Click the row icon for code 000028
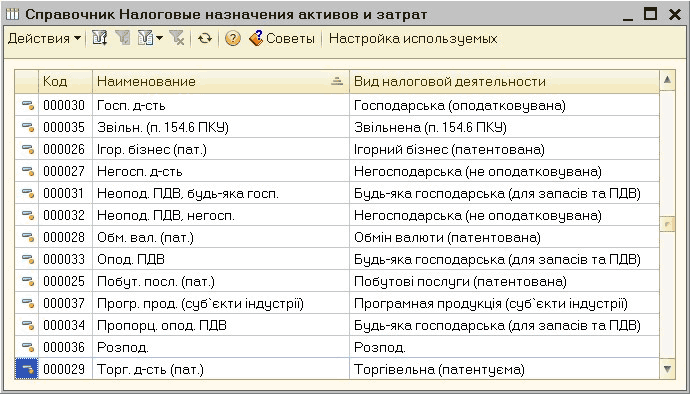This screenshot has height=394, width=690. (28, 237)
